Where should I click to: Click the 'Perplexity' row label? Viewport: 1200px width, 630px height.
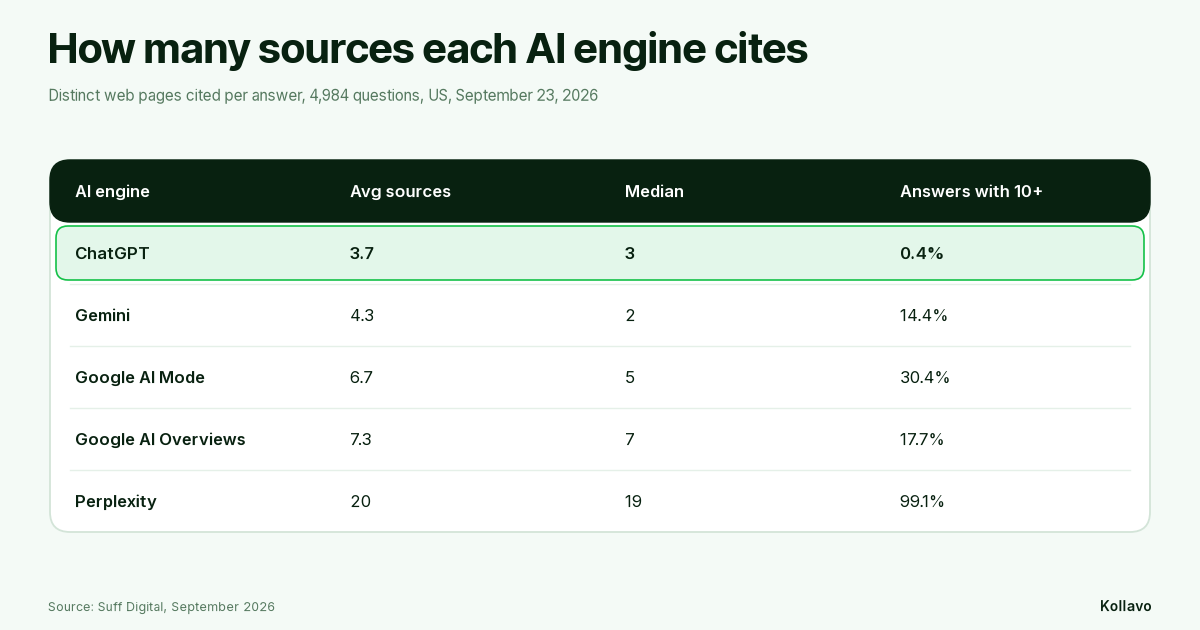point(116,501)
